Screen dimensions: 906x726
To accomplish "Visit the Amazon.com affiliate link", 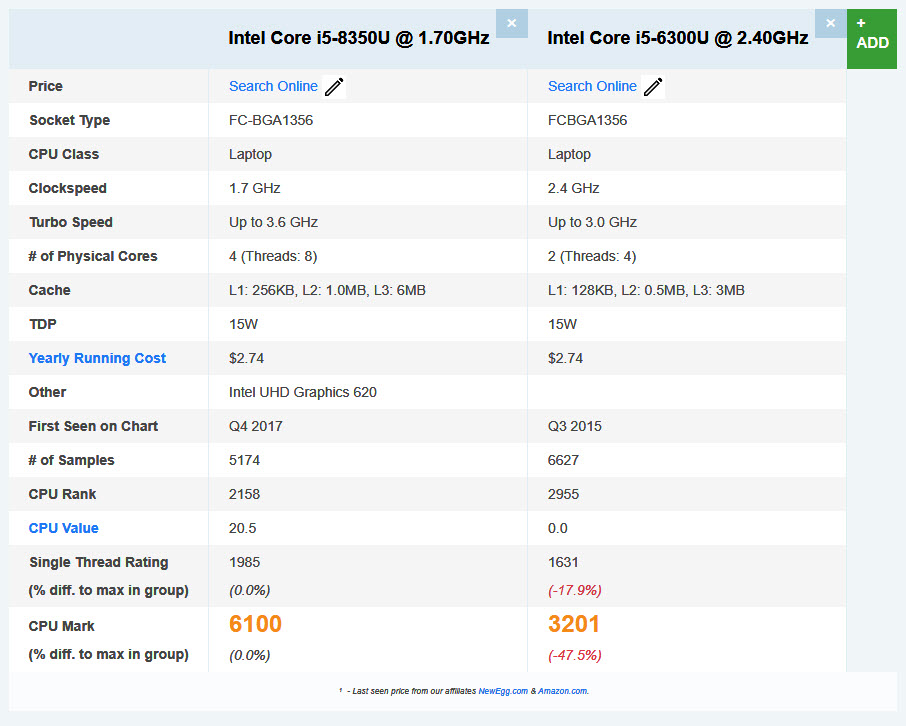I will [562, 690].
